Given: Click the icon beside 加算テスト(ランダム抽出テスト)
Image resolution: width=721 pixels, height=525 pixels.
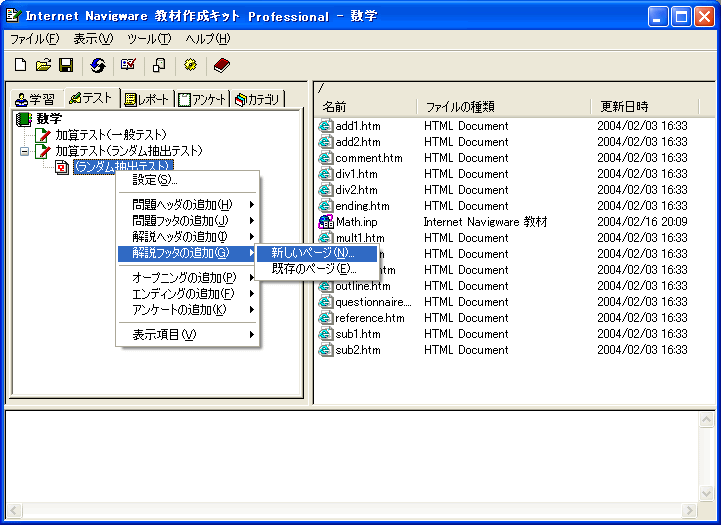Looking at the screenshot, I should (43, 151).
